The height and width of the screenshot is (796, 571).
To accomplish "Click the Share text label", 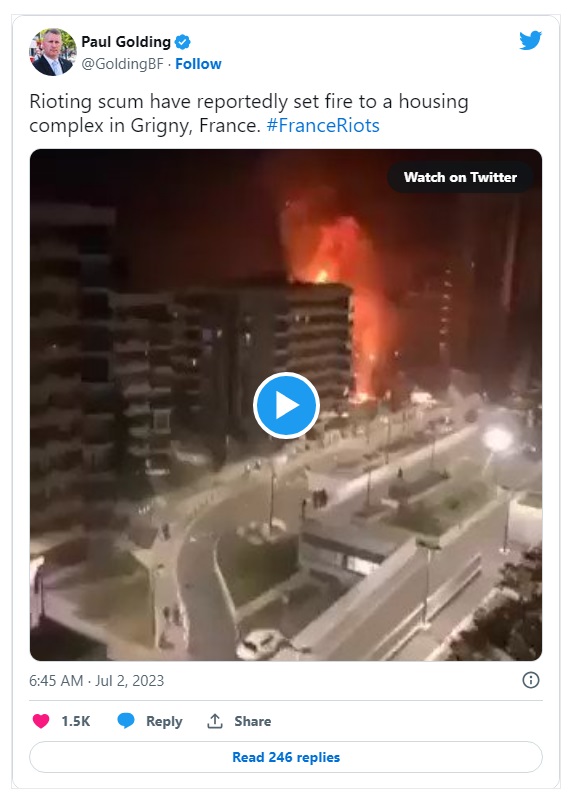I will [252, 721].
